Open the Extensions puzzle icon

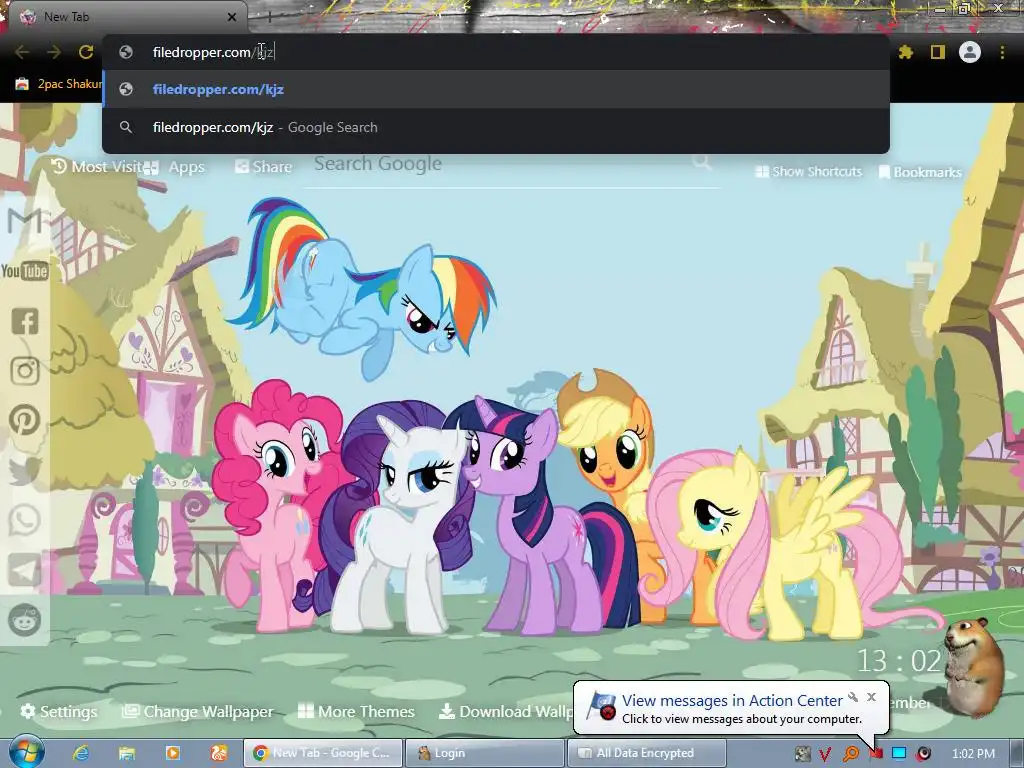pos(905,52)
